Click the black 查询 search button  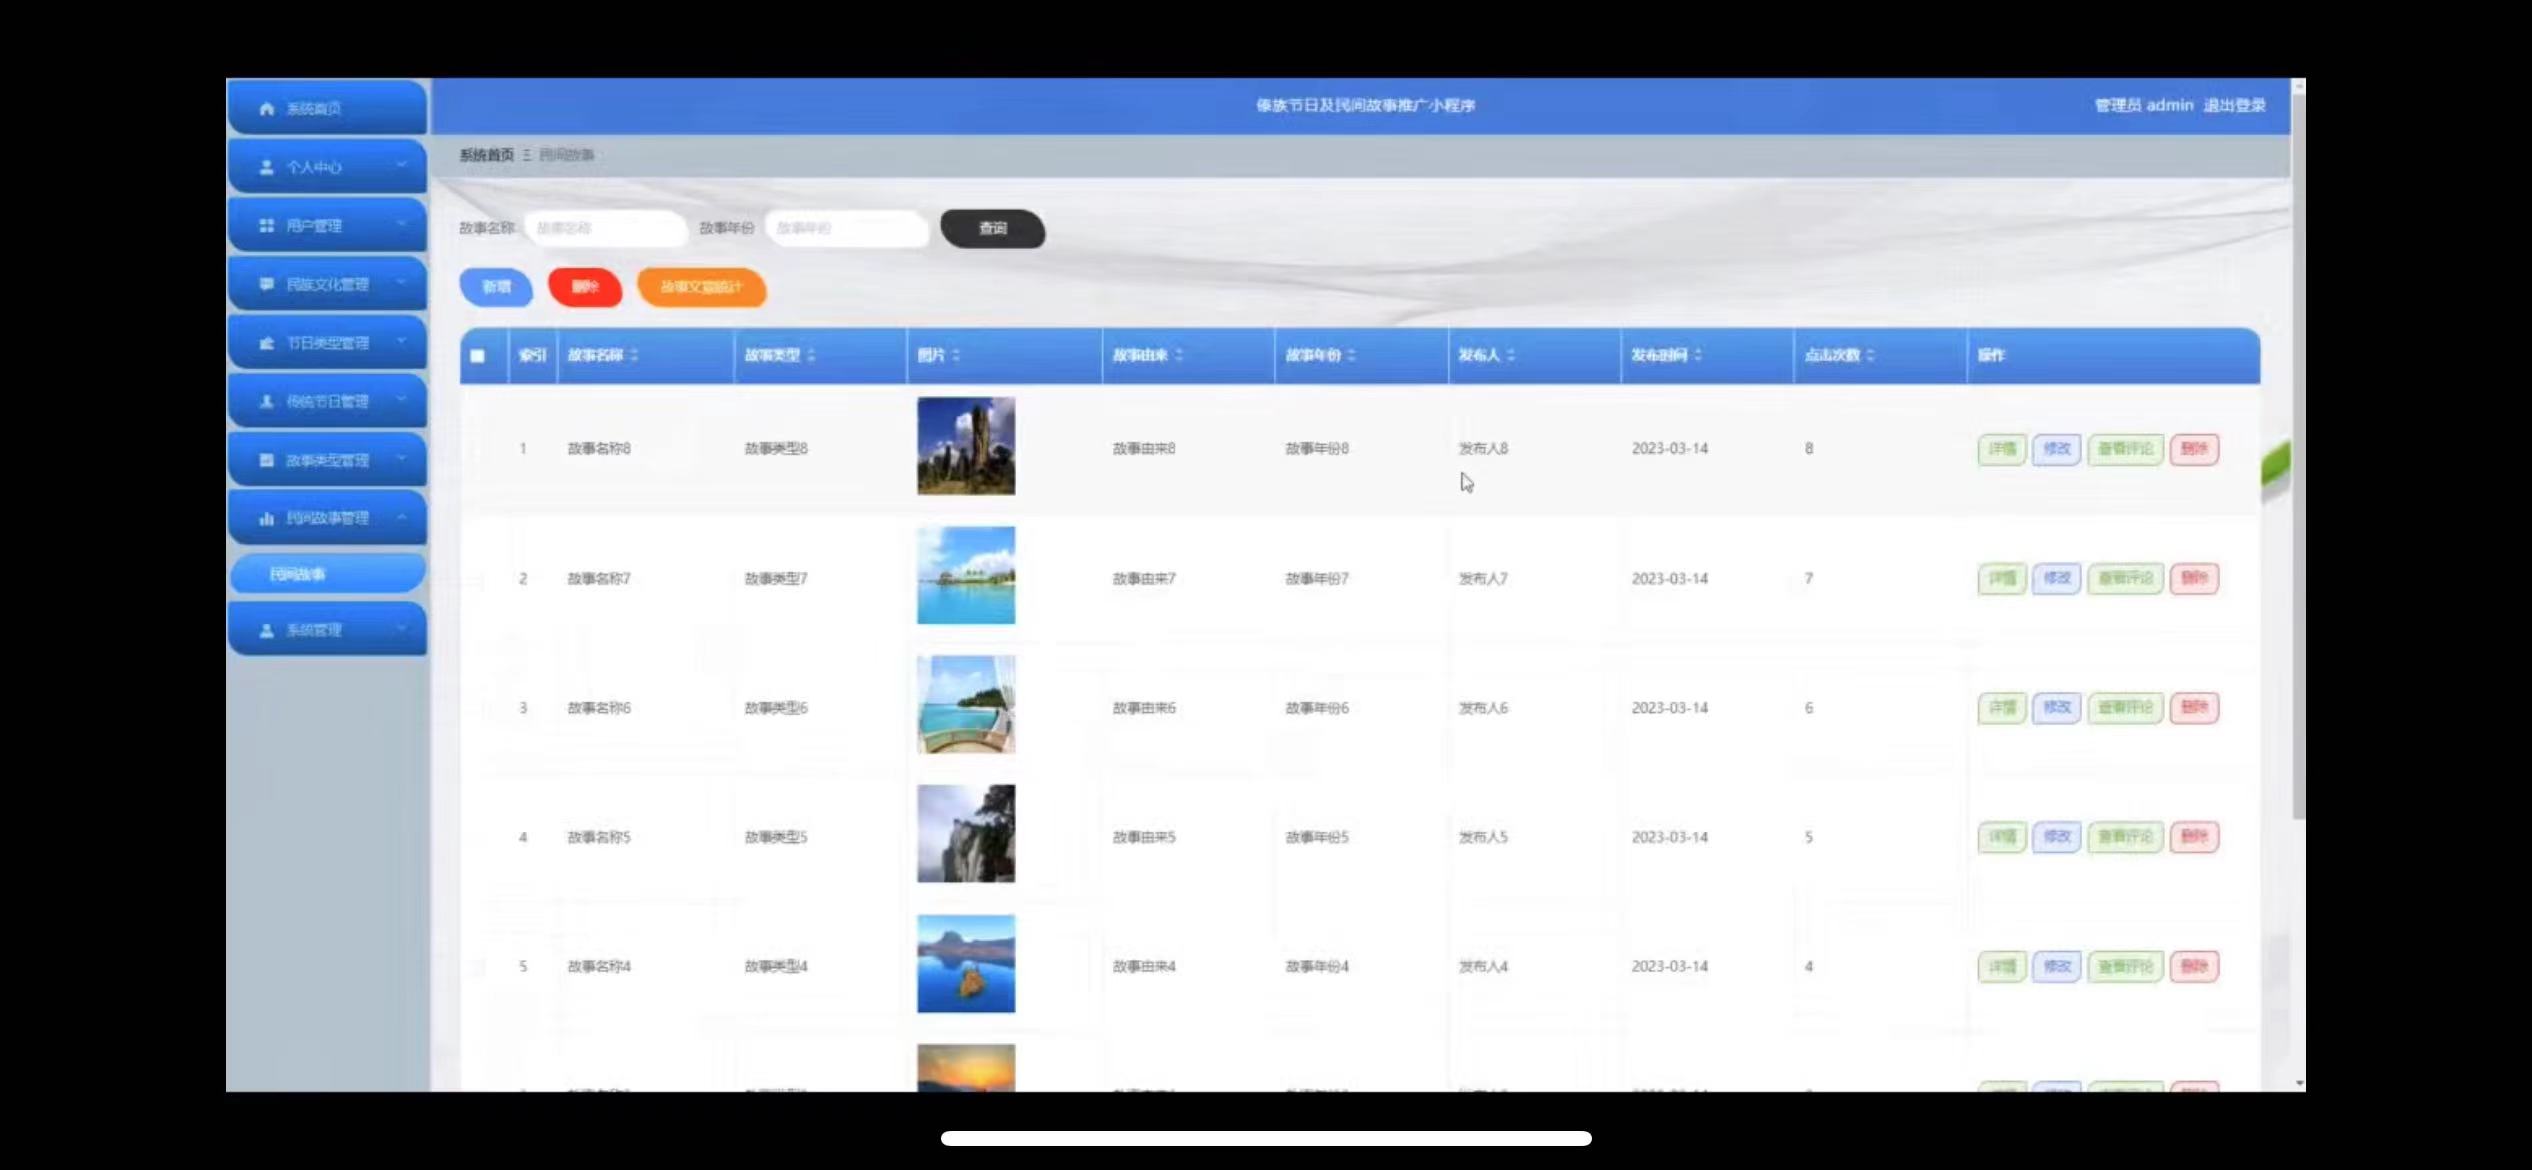pos(993,229)
